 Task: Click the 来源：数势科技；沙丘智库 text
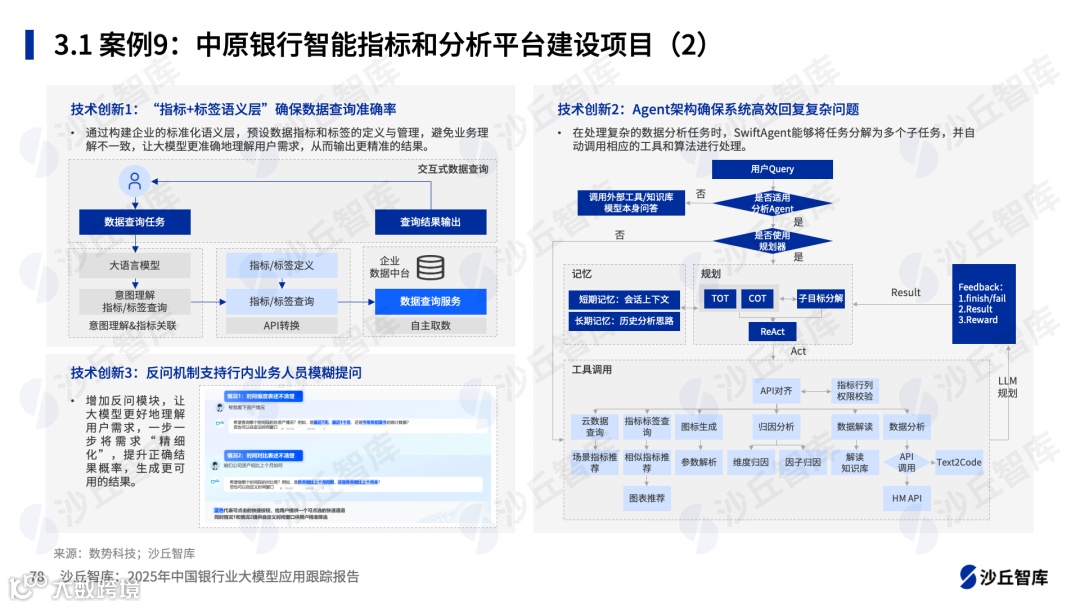[124, 553]
